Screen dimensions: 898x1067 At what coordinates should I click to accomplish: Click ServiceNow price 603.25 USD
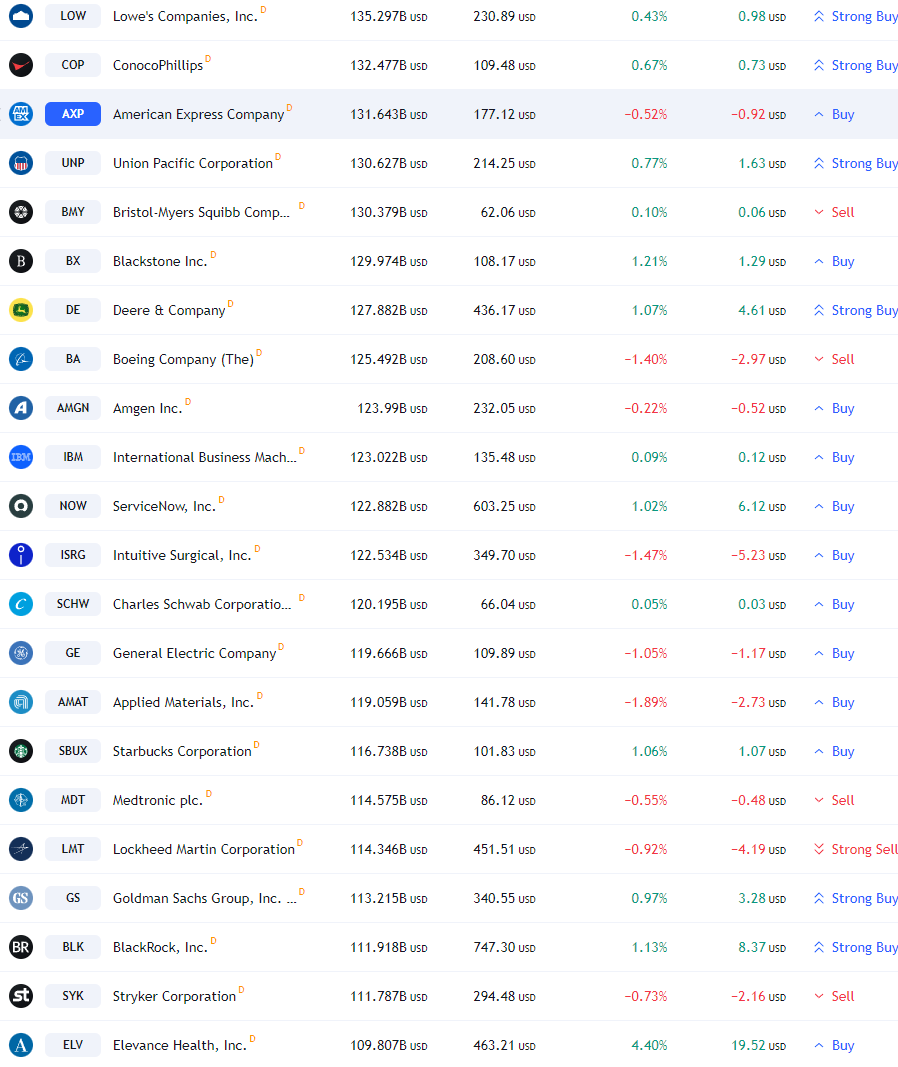pyautogui.click(x=504, y=506)
